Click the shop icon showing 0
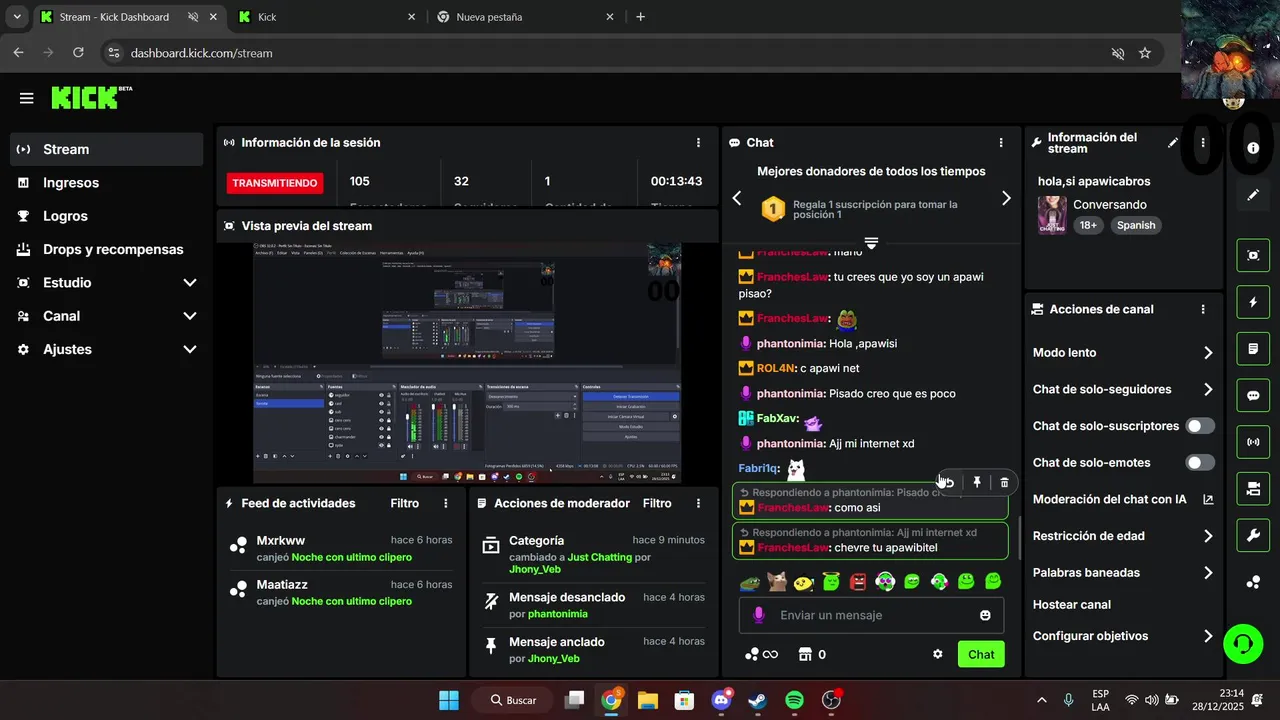 click(x=812, y=654)
